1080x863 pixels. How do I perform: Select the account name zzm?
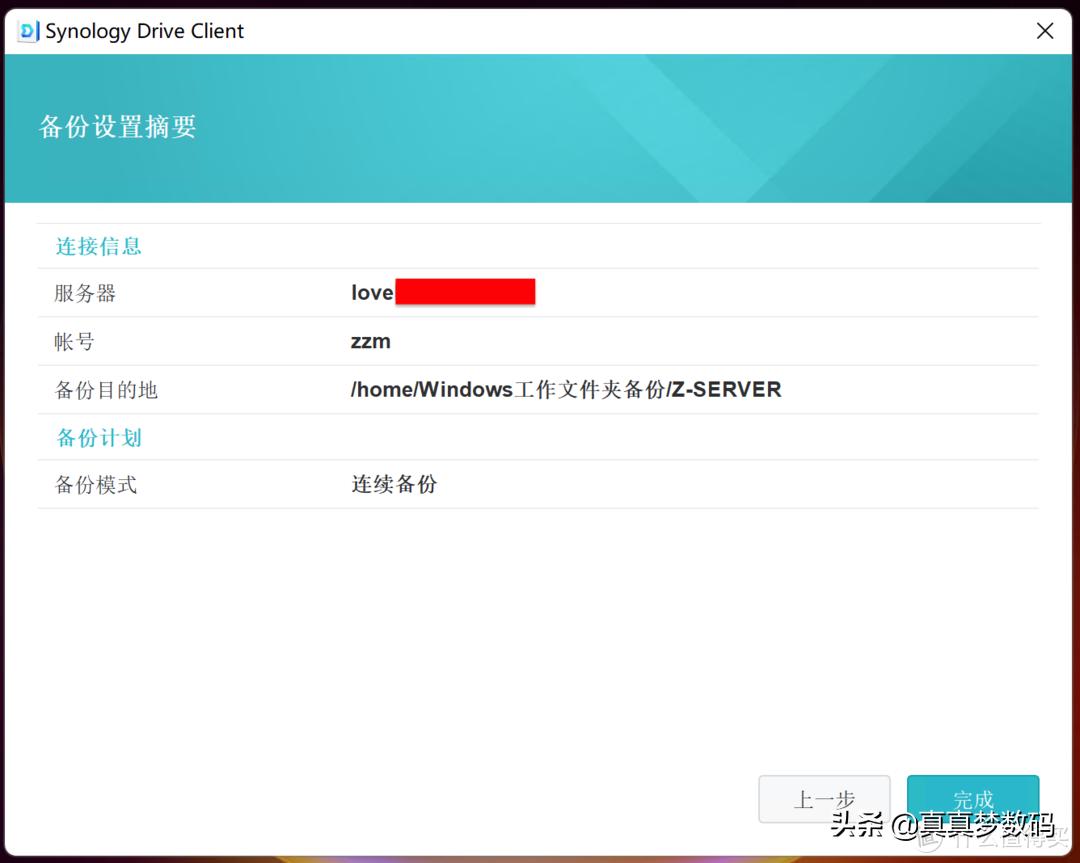click(x=369, y=341)
